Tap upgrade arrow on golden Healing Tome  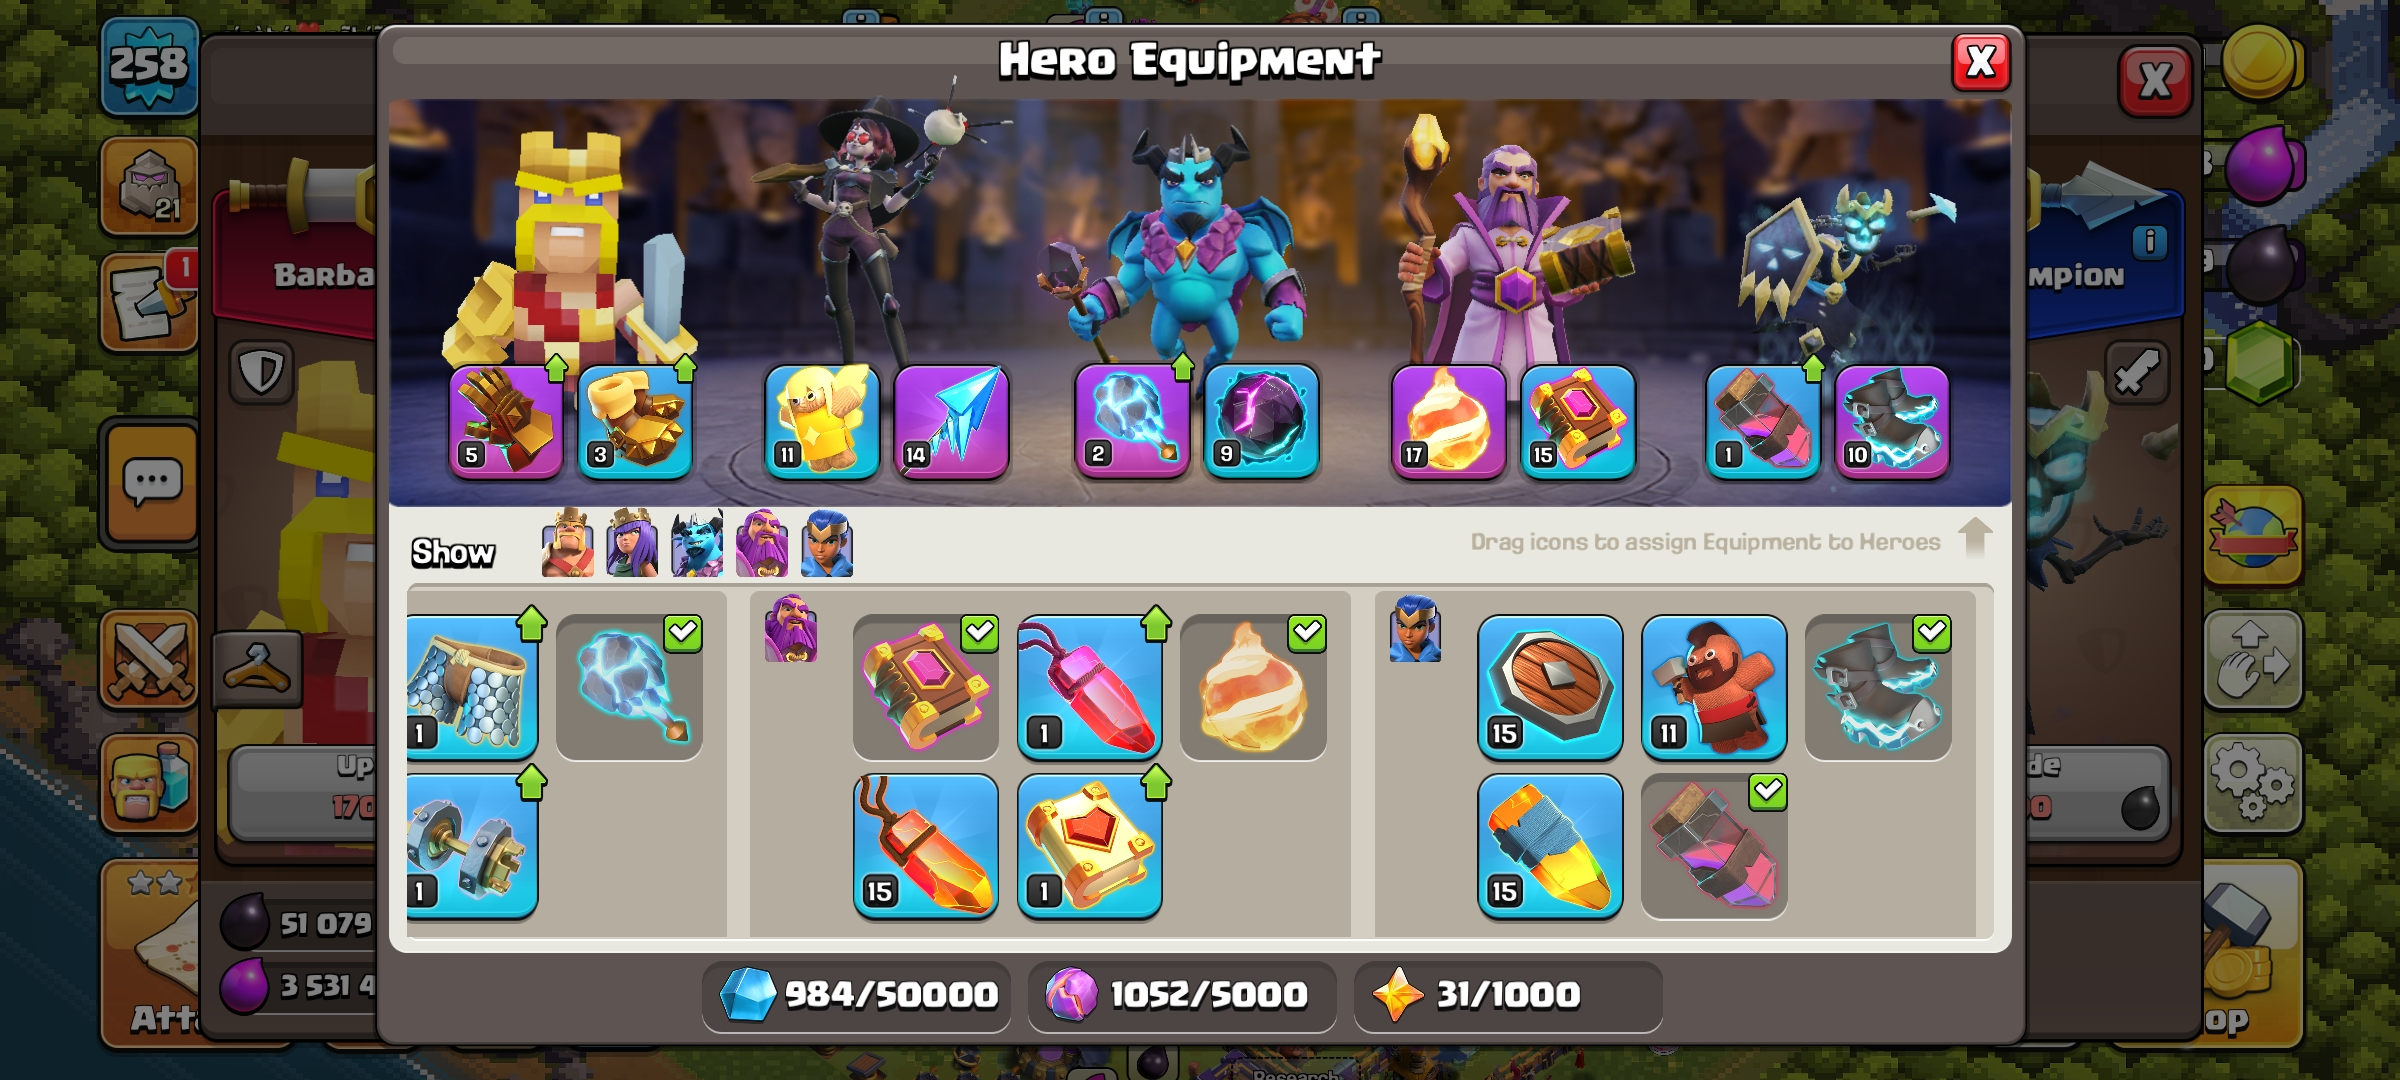click(1156, 782)
